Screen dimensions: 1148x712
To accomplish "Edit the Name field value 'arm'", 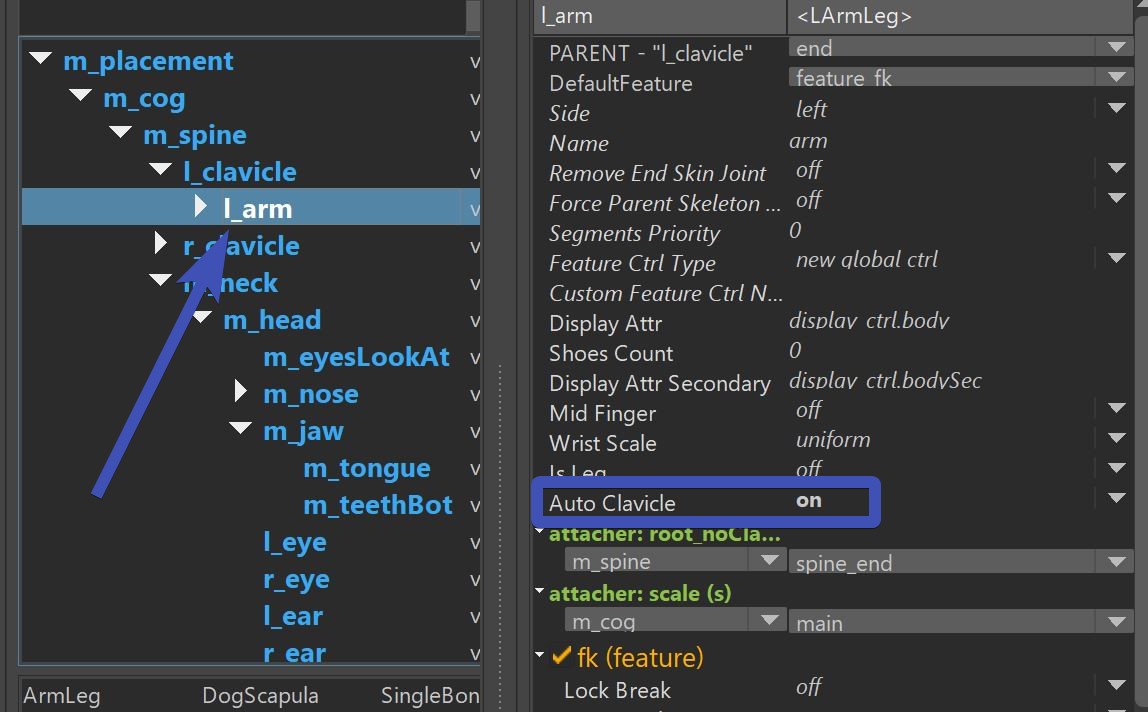I will coord(808,141).
